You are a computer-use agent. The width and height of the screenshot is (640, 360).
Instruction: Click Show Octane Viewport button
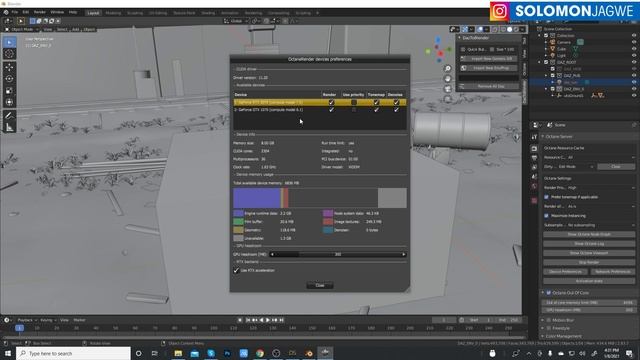589,253
